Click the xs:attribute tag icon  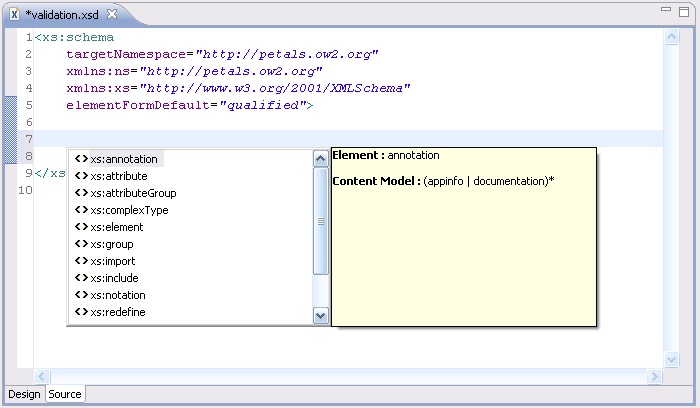tap(81, 176)
